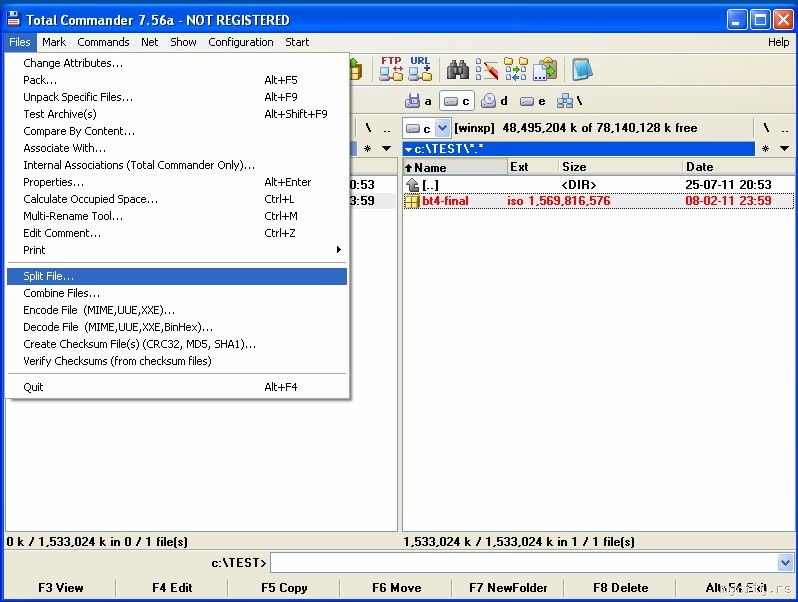Click the Synchronize directories toolbar icon
Viewport: 798px width, 602px height.
(516, 69)
